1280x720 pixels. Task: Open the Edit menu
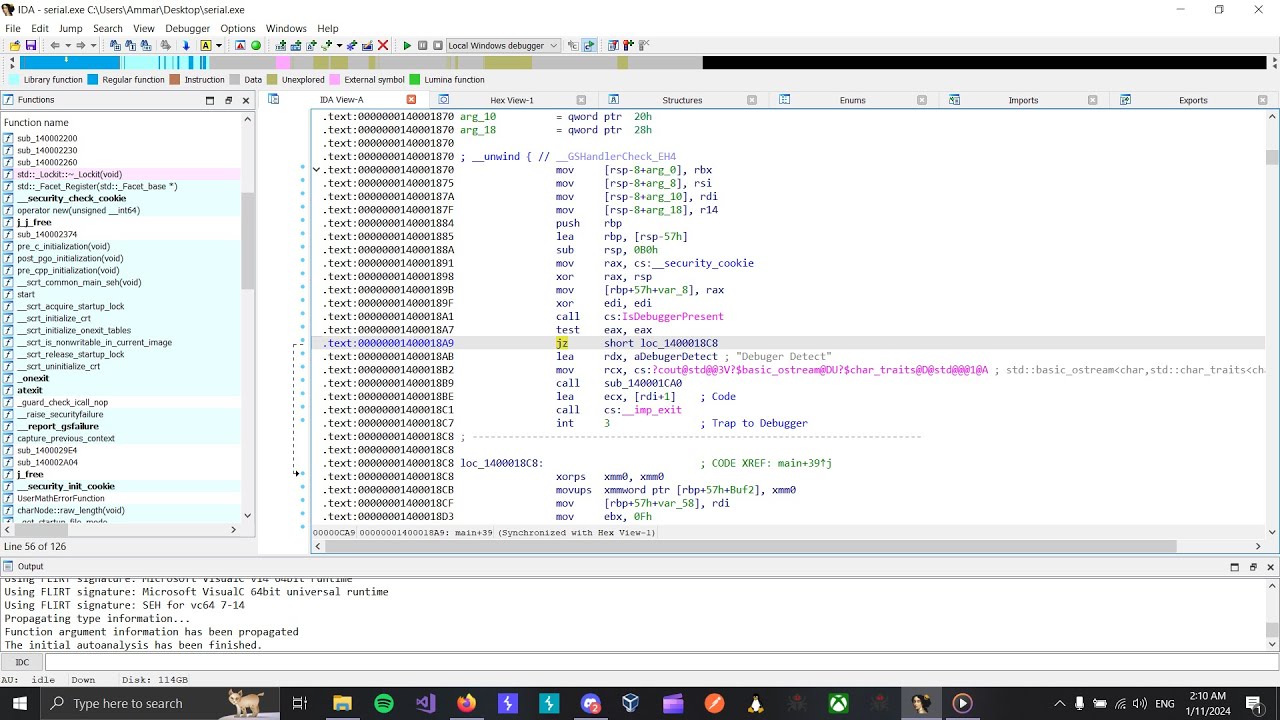point(40,28)
